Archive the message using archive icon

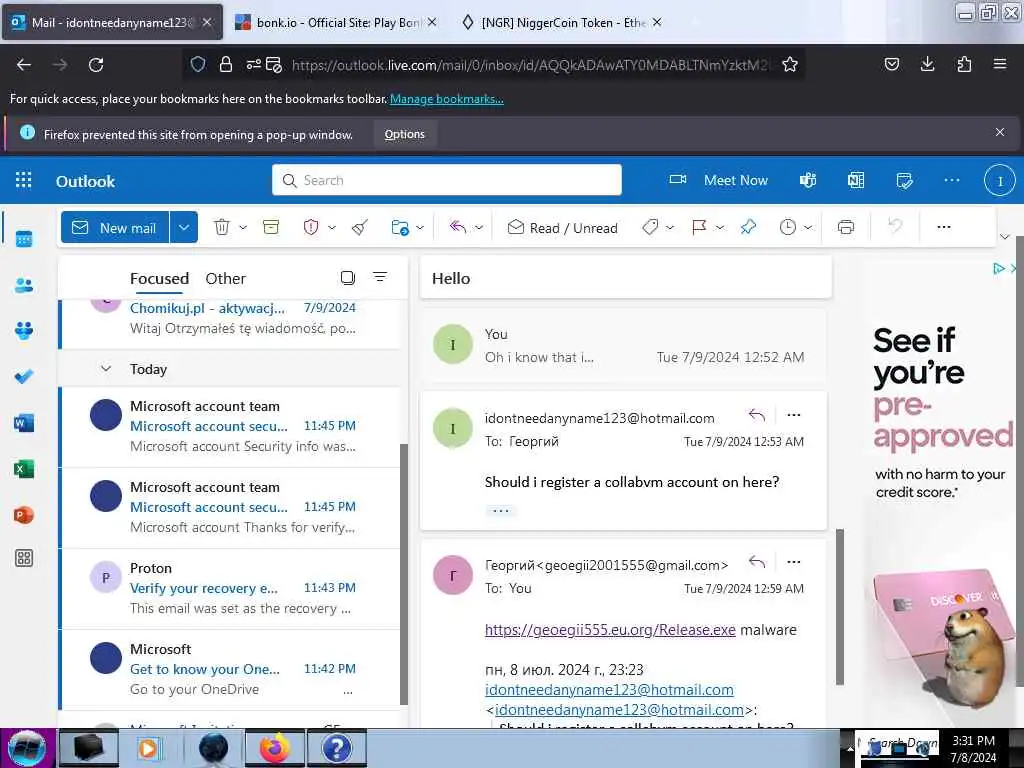[x=271, y=227]
